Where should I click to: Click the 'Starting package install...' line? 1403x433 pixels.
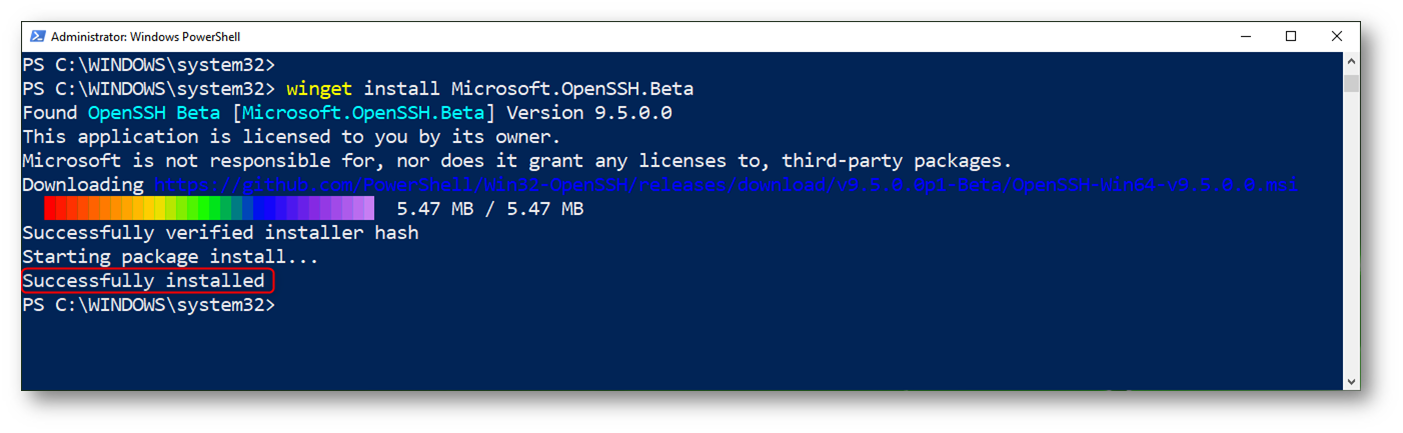[170, 257]
